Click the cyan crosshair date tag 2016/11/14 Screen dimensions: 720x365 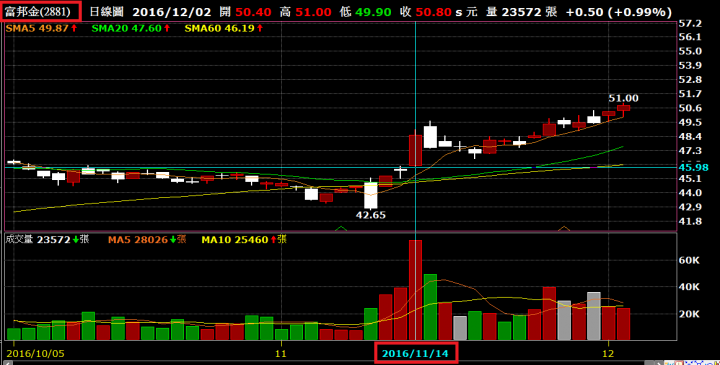[x=416, y=353]
